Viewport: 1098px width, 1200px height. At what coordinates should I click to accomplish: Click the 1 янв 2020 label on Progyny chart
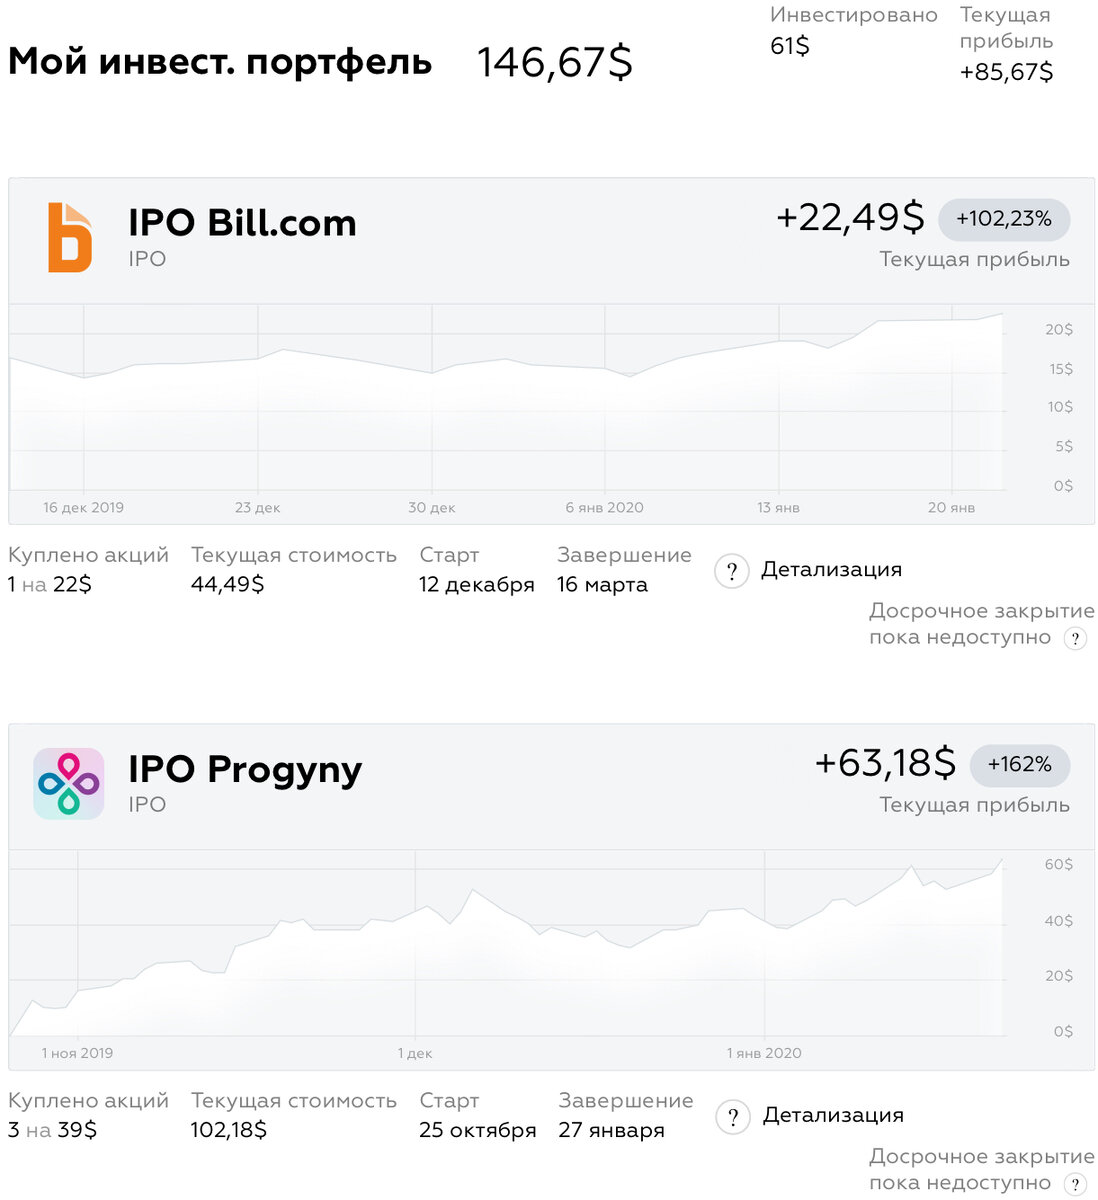point(764,1052)
